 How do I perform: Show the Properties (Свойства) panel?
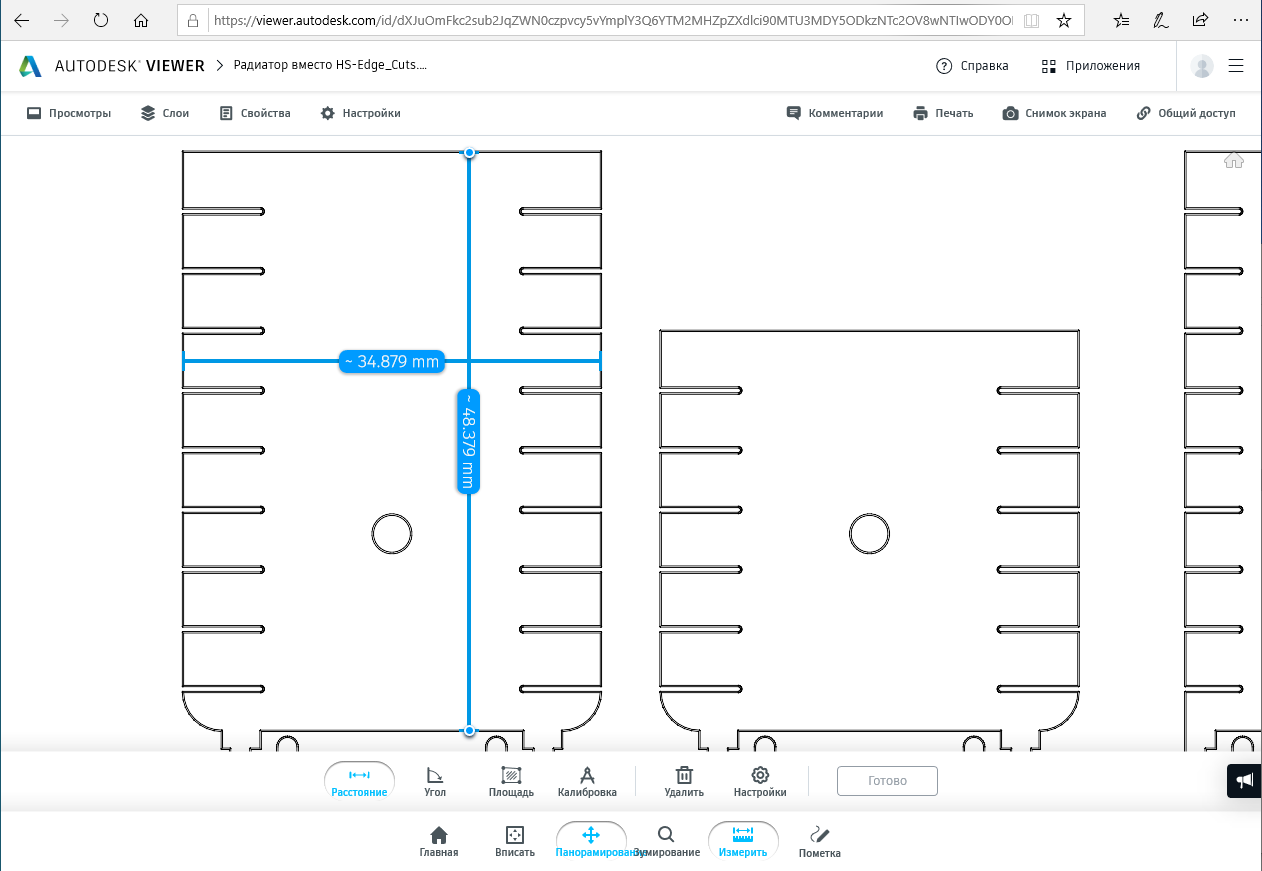255,113
